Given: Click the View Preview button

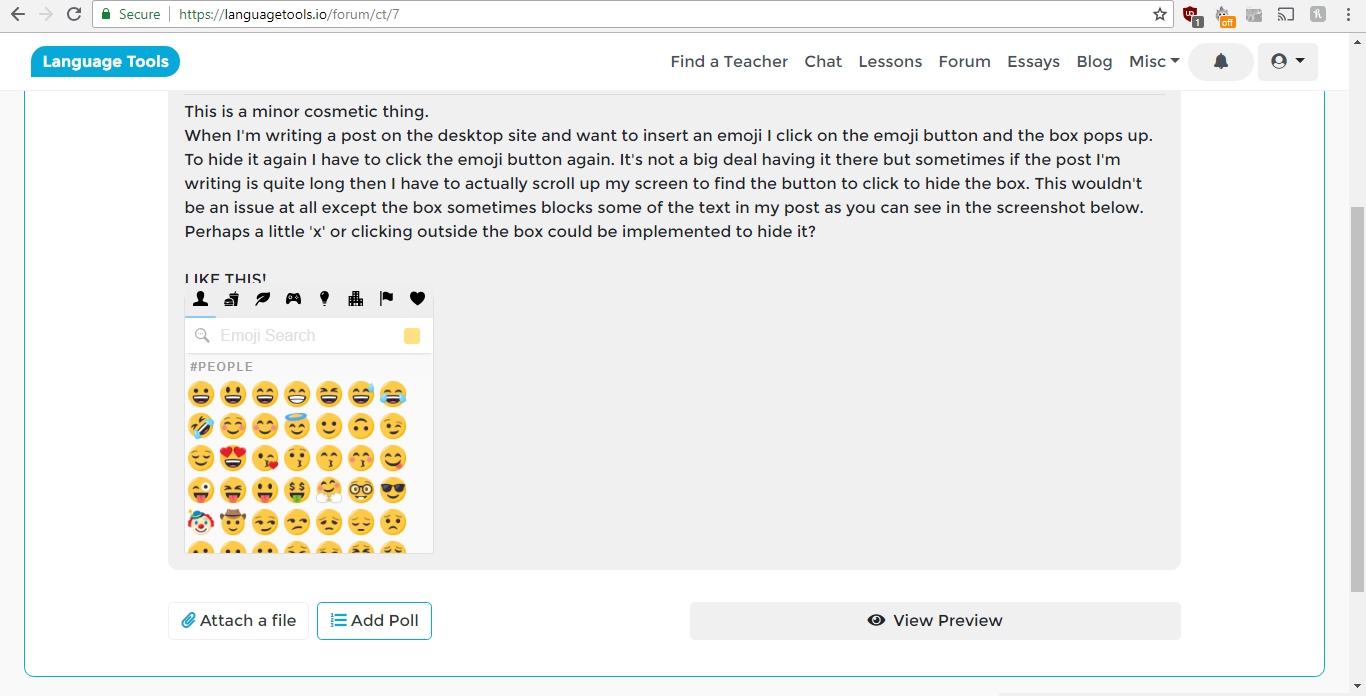Looking at the screenshot, I should [935, 621].
